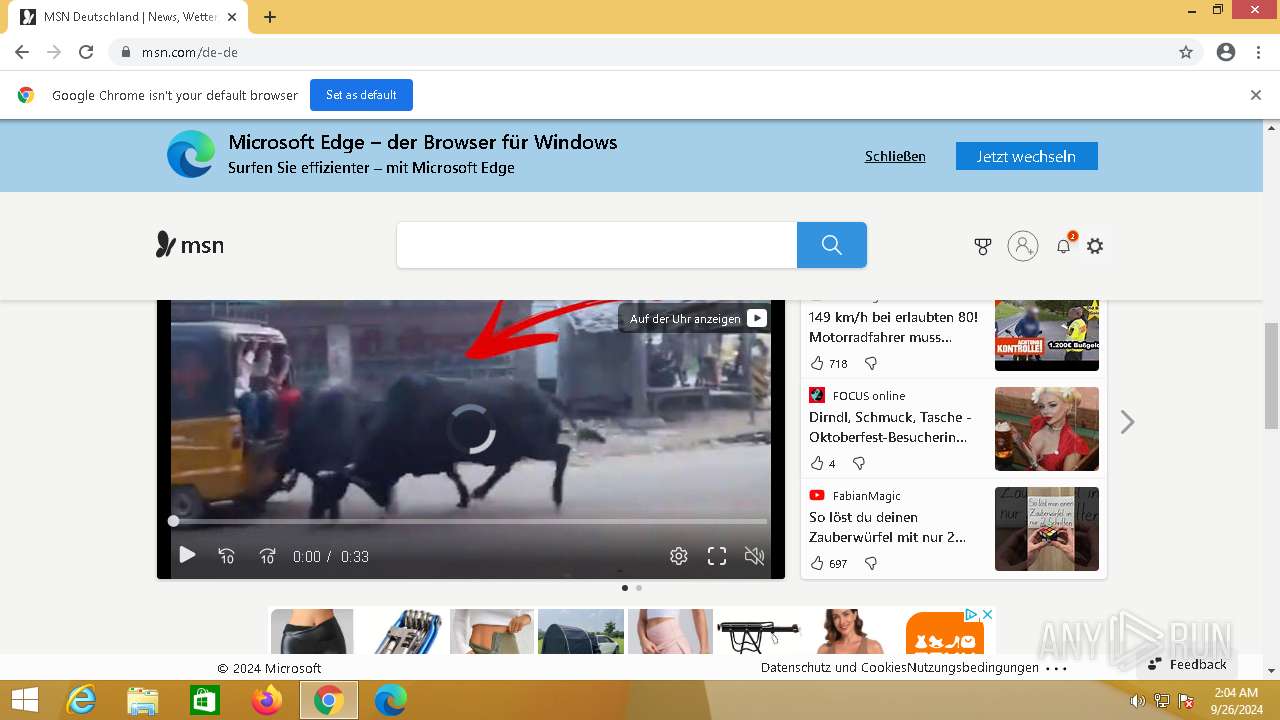
Task: Open the Windows Start menu
Action: click(x=24, y=701)
